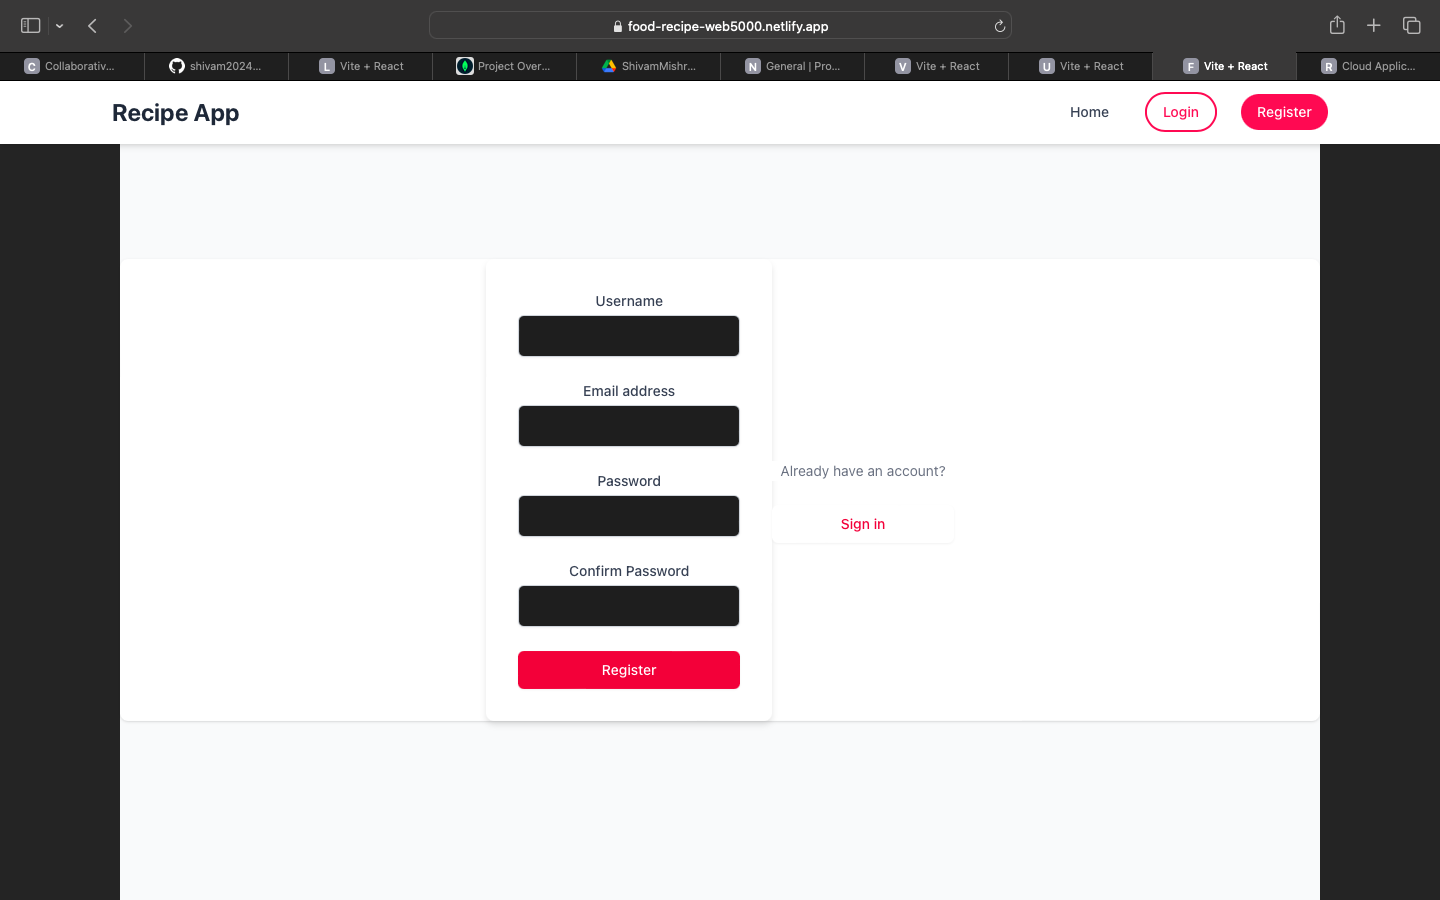Click the address bar URL field
Screen dimensions: 1440x900
pos(720,26)
